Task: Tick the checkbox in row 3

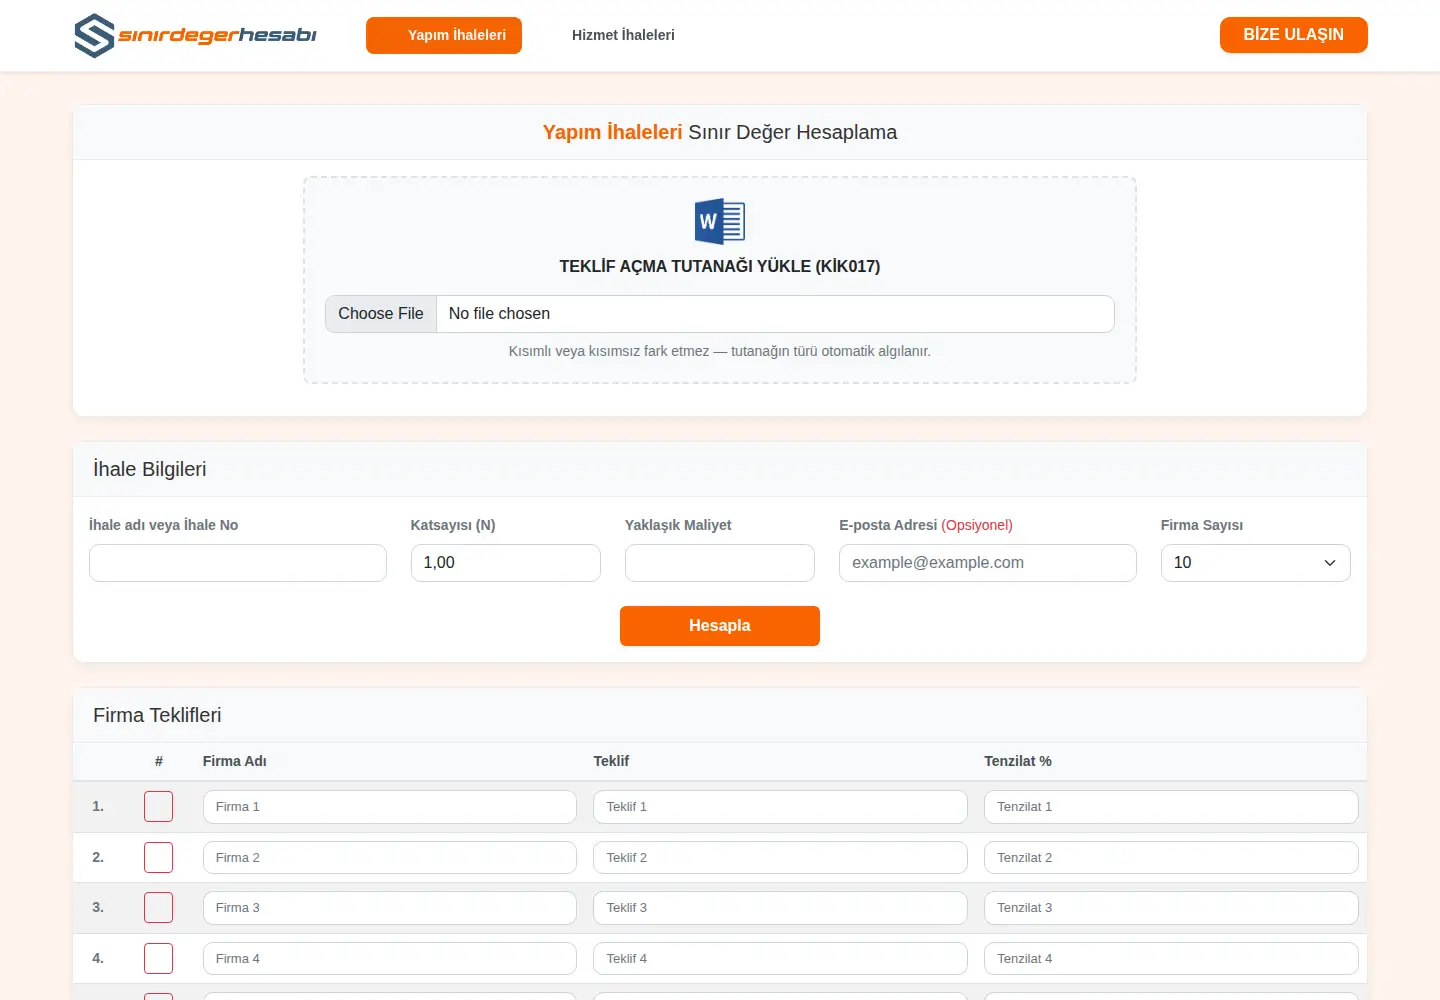Action: (x=159, y=908)
